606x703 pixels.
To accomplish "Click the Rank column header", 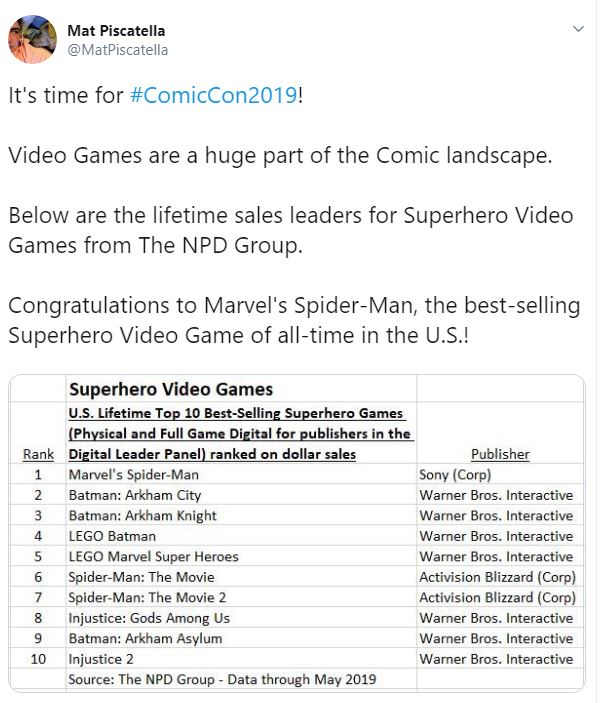I will click(38, 454).
